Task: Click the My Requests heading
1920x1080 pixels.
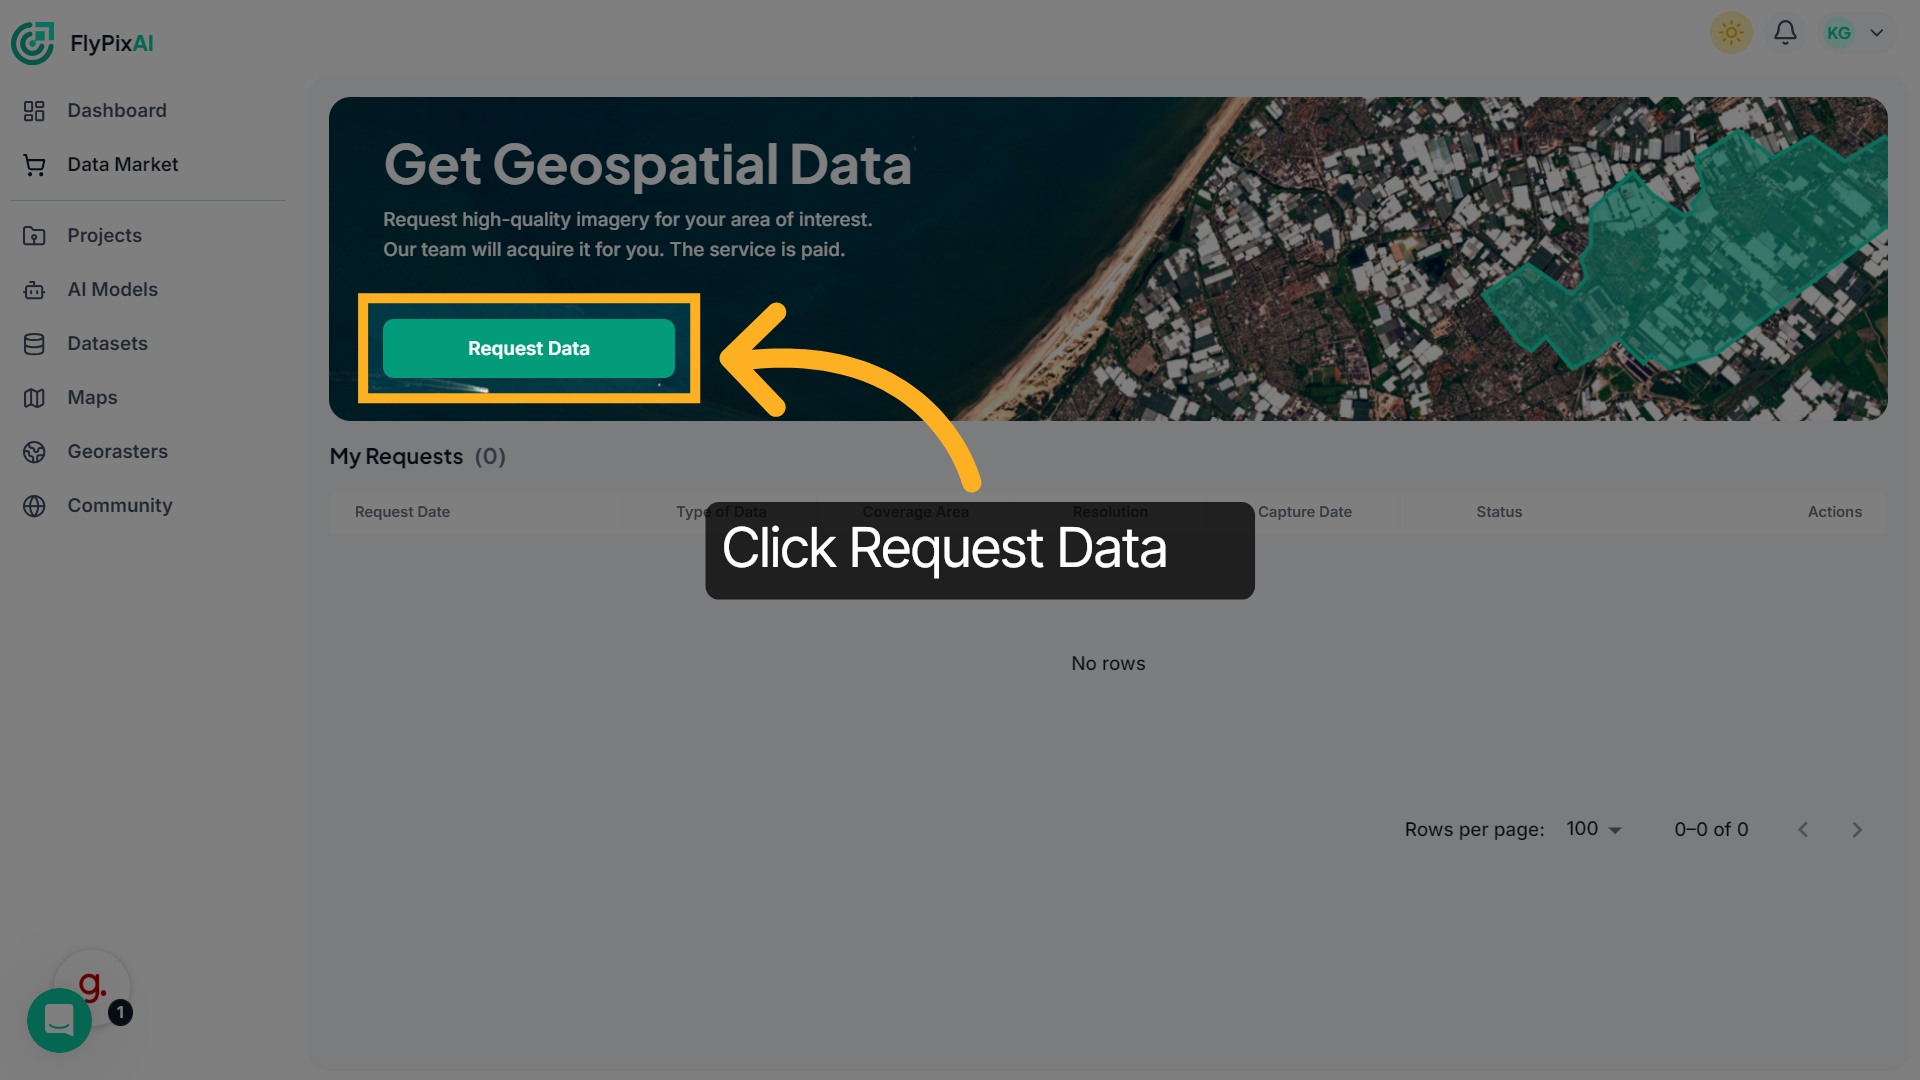Action: pyautogui.click(x=397, y=457)
